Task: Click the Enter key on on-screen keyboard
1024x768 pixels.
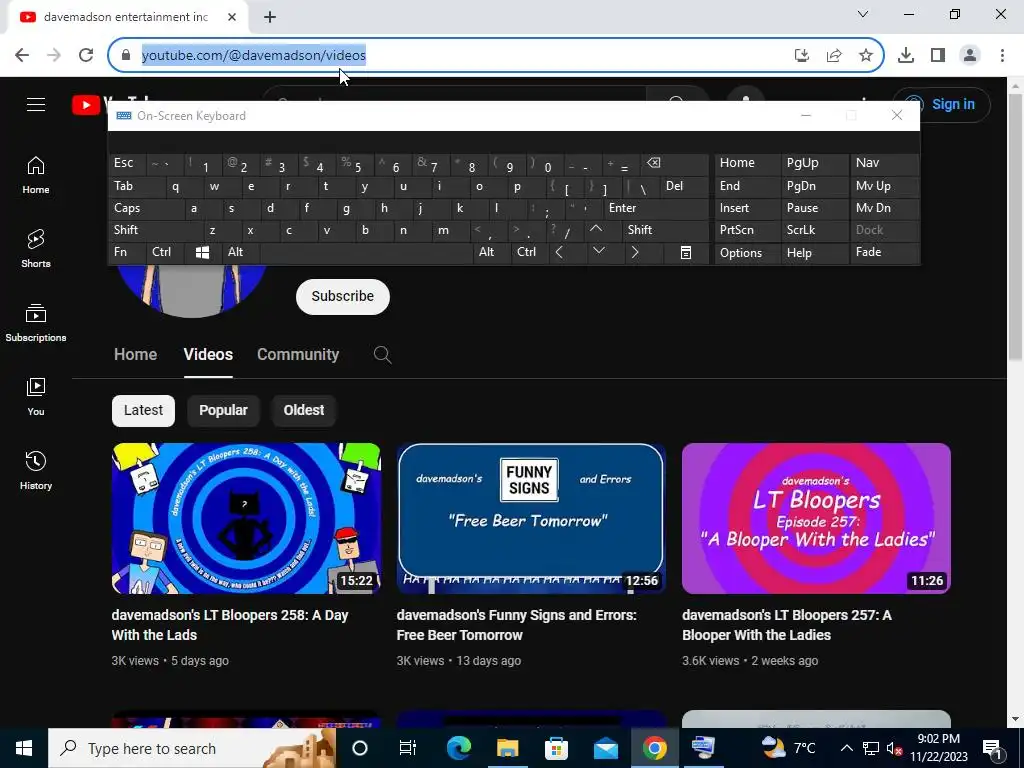Action: pos(656,208)
